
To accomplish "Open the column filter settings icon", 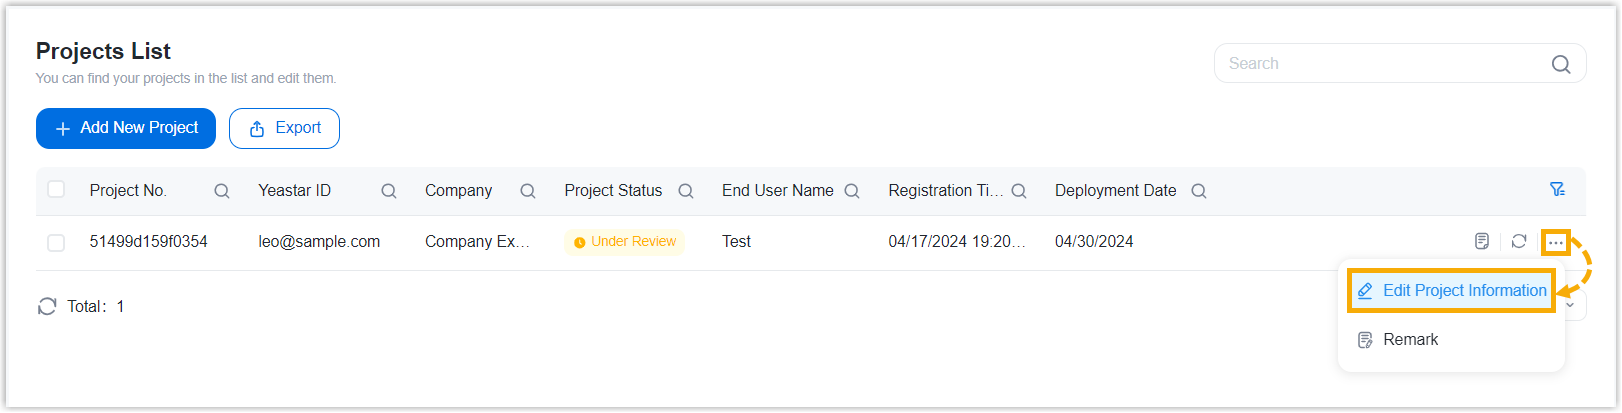I will 1557,189.
